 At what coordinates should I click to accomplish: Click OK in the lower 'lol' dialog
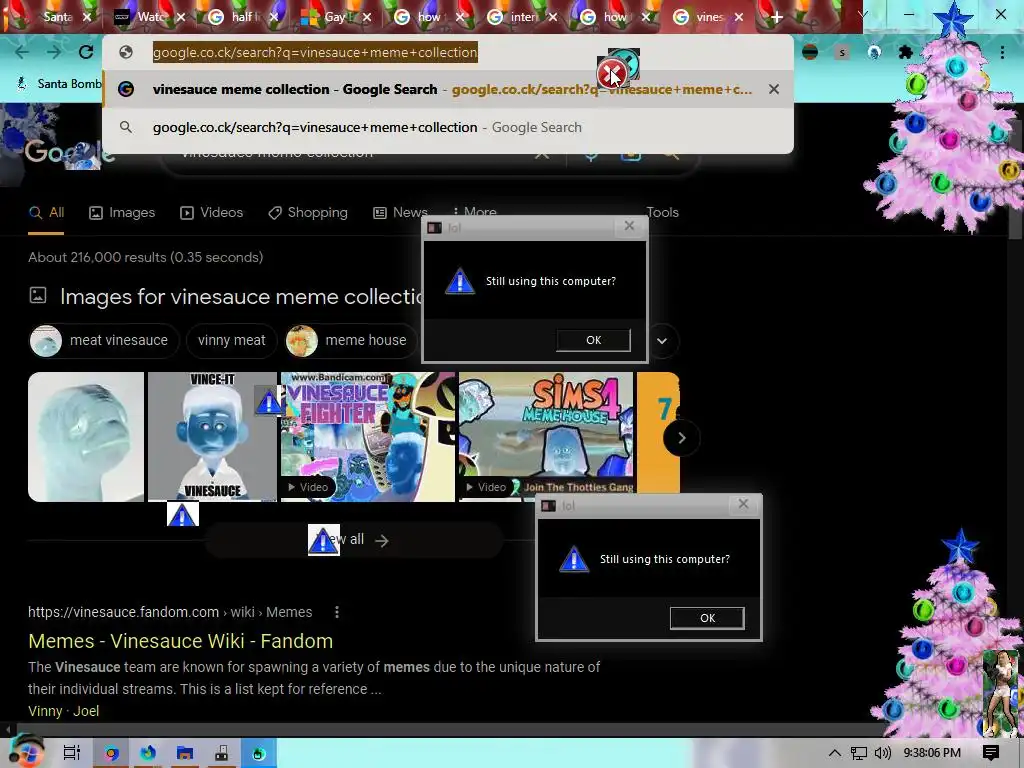click(x=707, y=618)
